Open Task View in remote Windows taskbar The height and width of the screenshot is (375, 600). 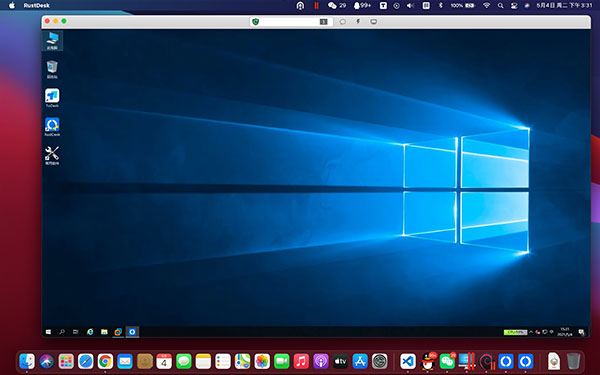coord(76,332)
